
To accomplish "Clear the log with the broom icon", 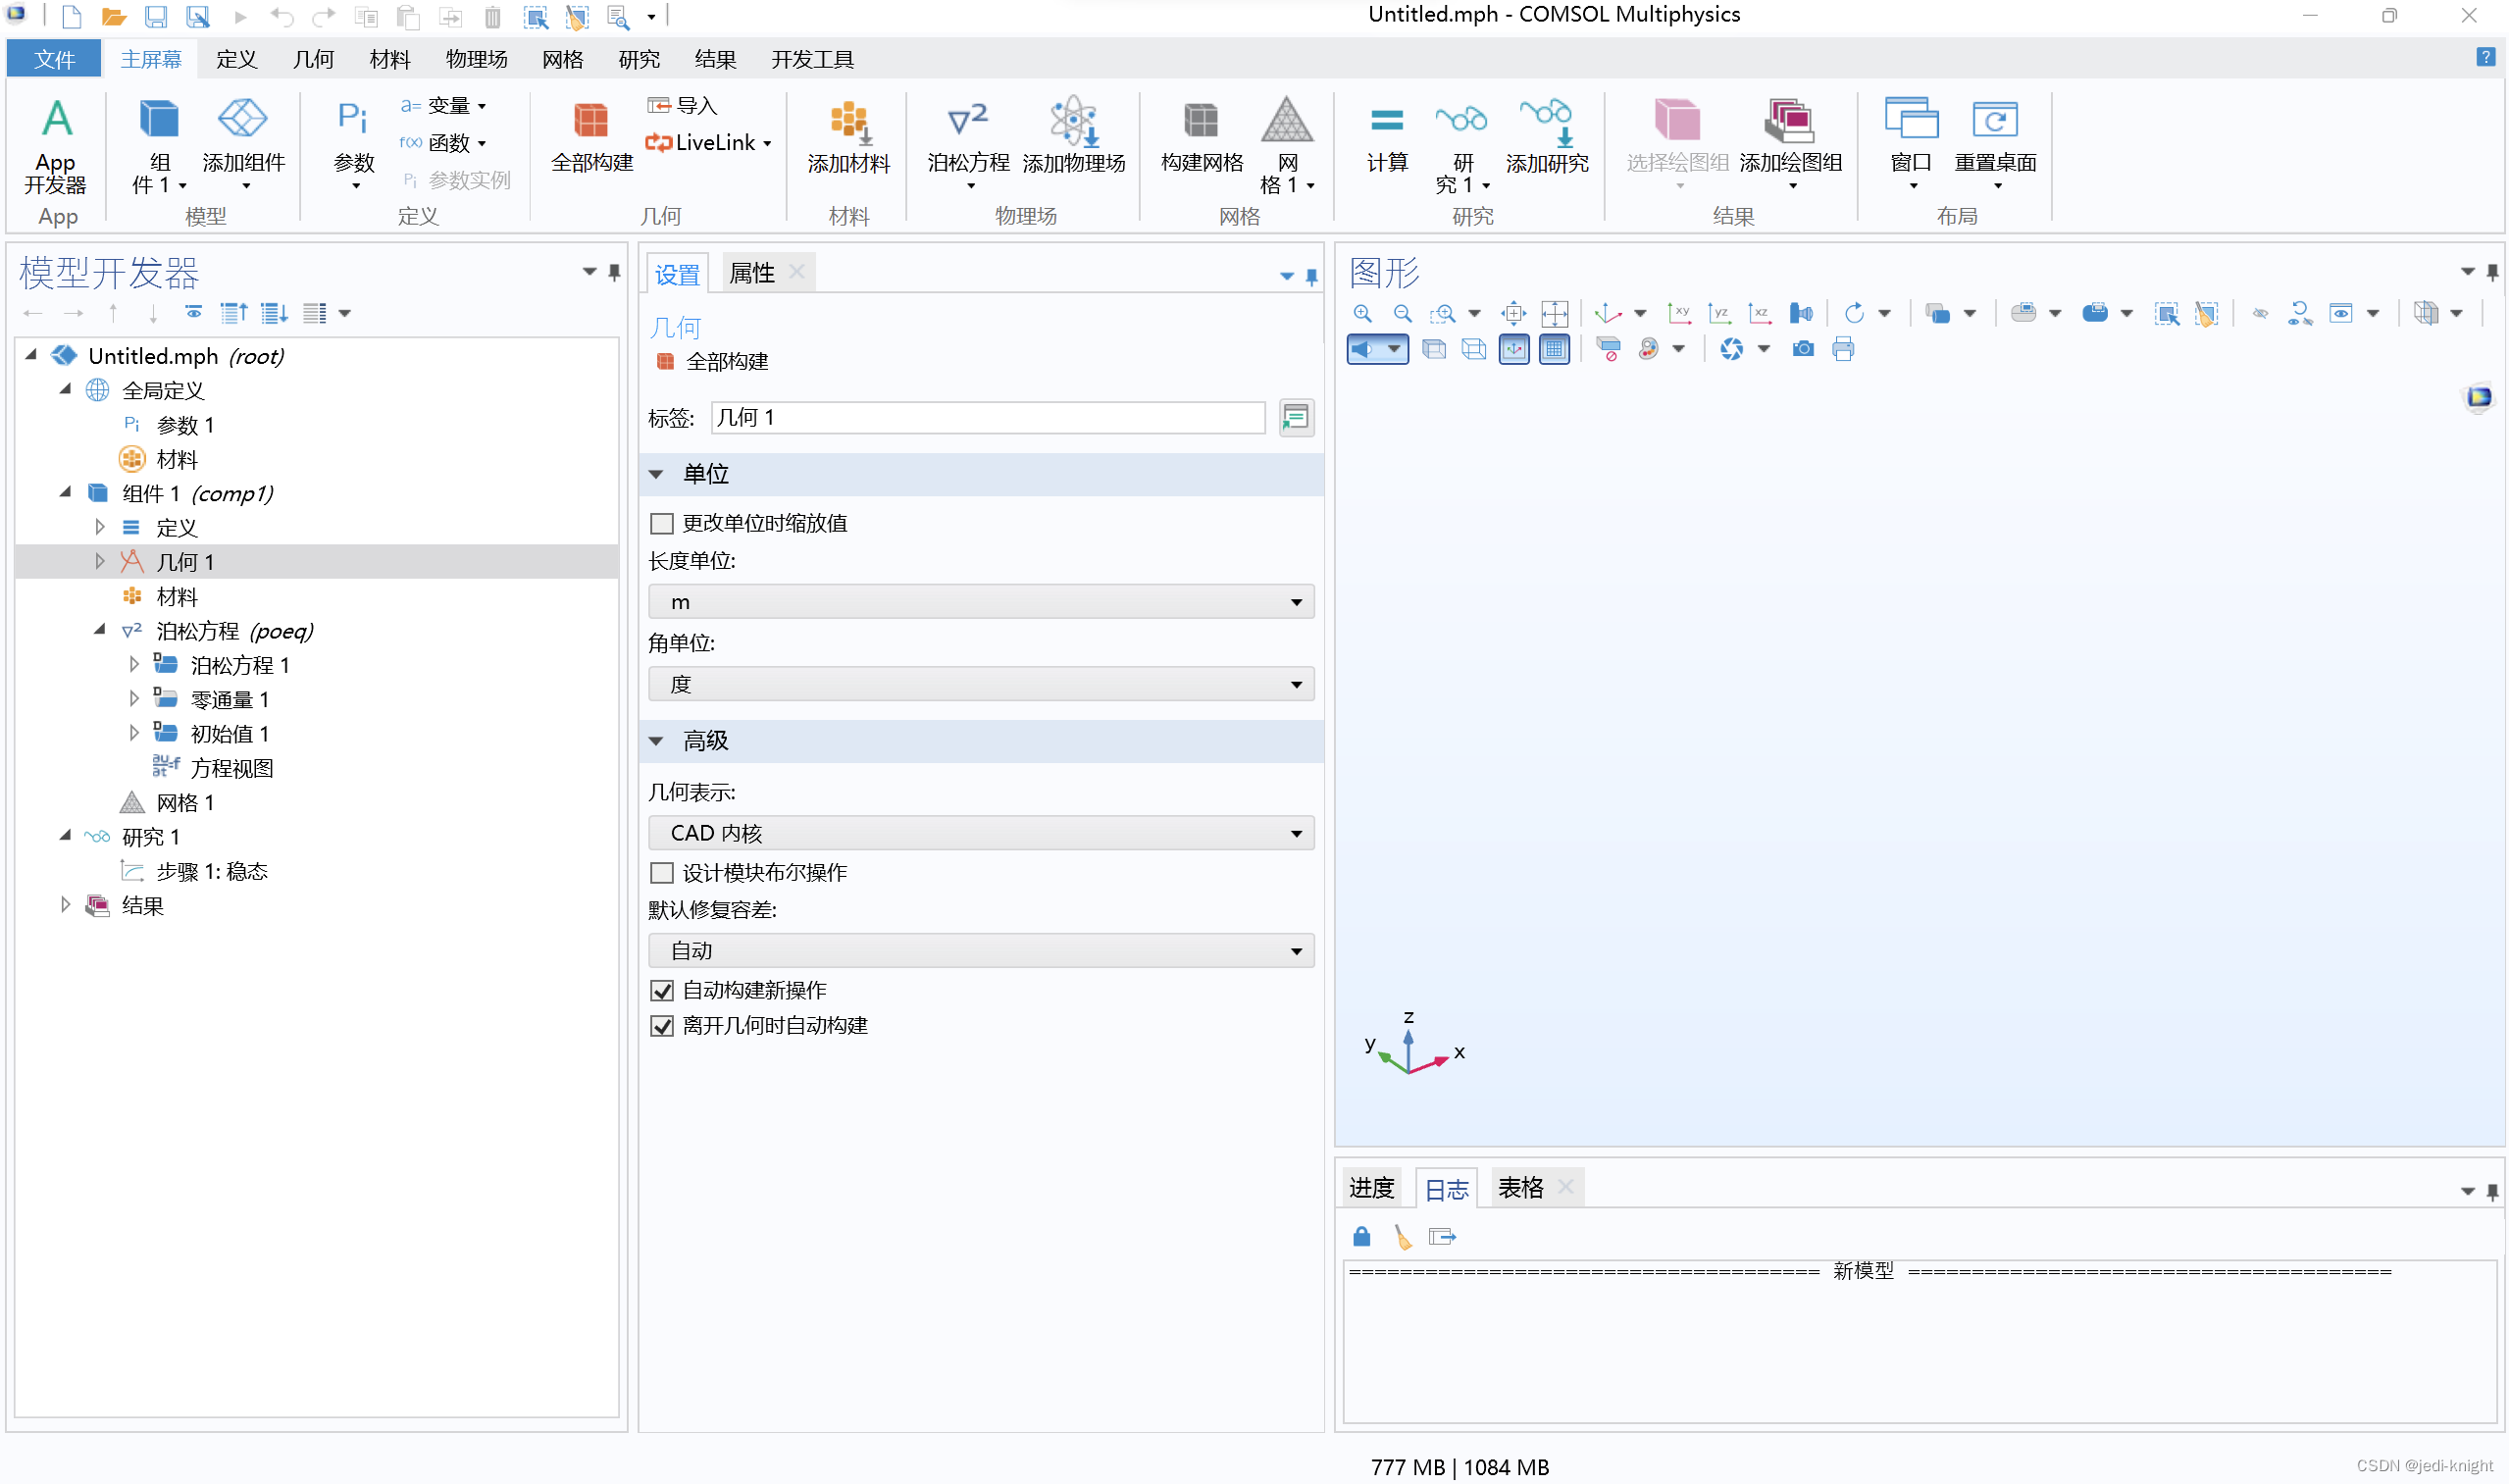I will coord(1403,1238).
